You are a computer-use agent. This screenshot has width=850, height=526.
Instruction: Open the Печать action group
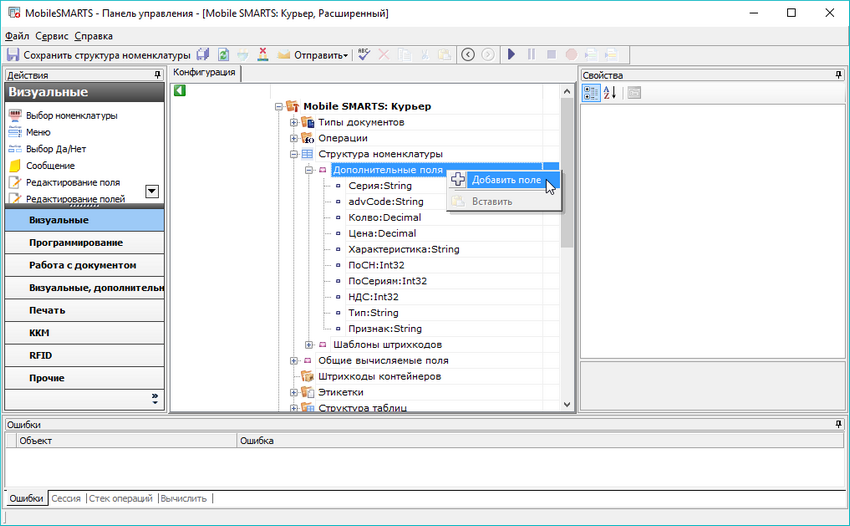(85, 311)
